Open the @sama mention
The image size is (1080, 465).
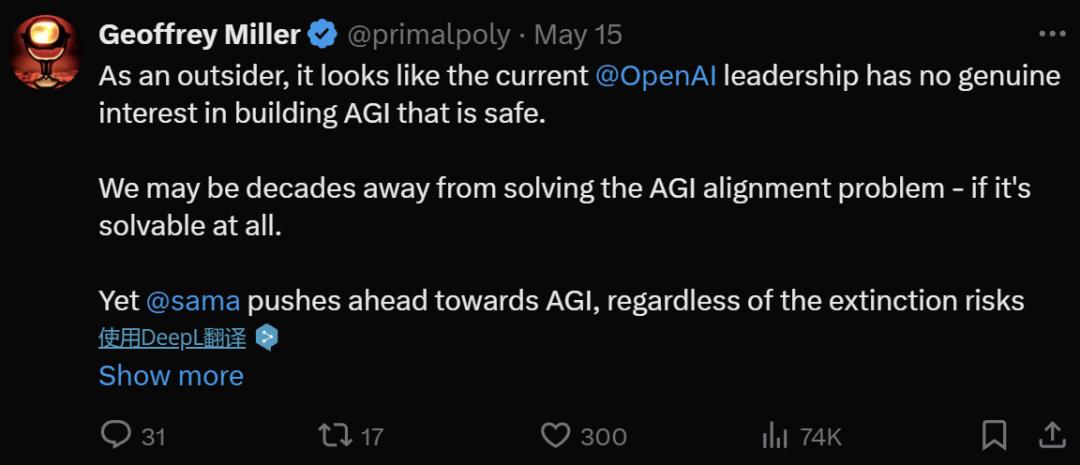(193, 300)
